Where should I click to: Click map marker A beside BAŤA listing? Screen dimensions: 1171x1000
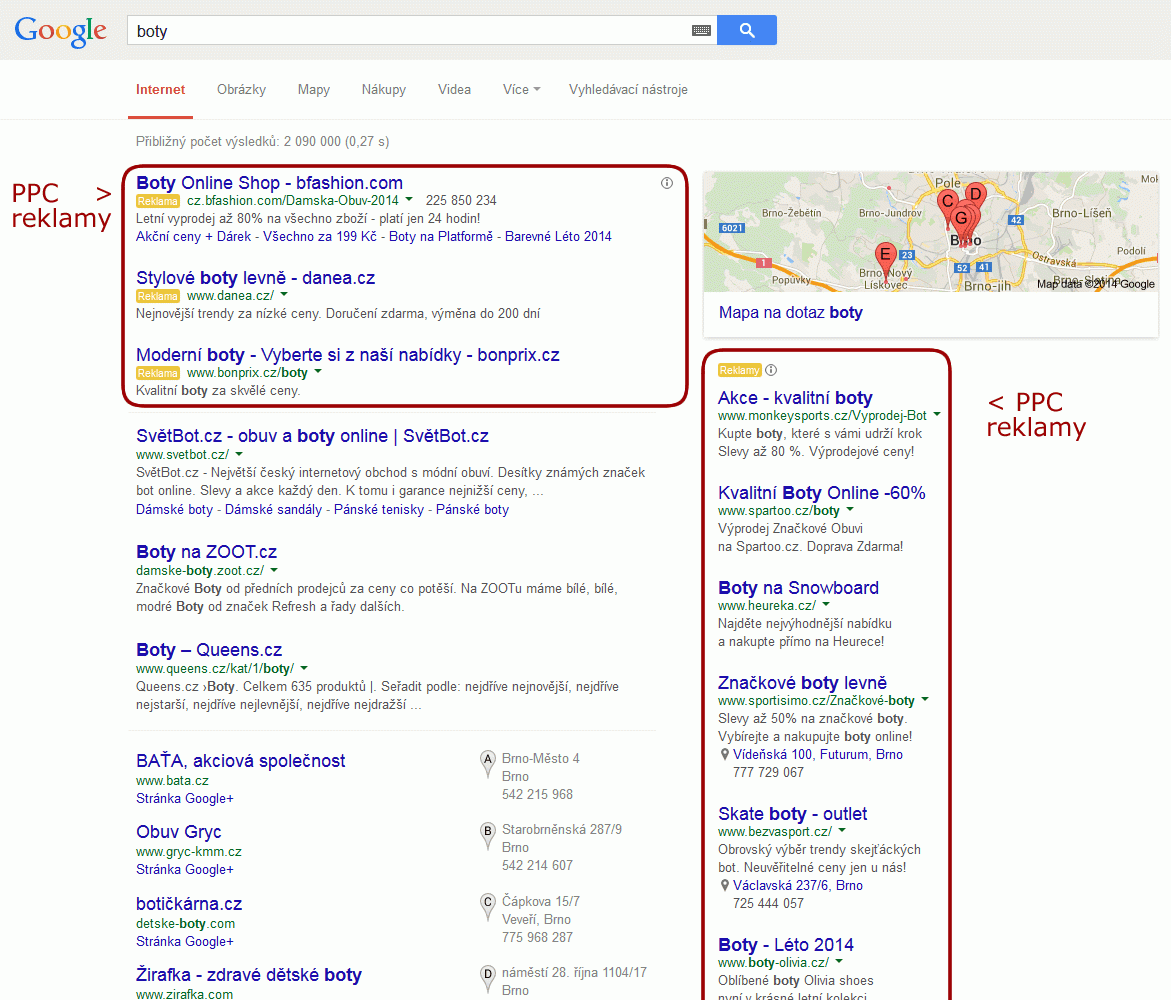488,760
